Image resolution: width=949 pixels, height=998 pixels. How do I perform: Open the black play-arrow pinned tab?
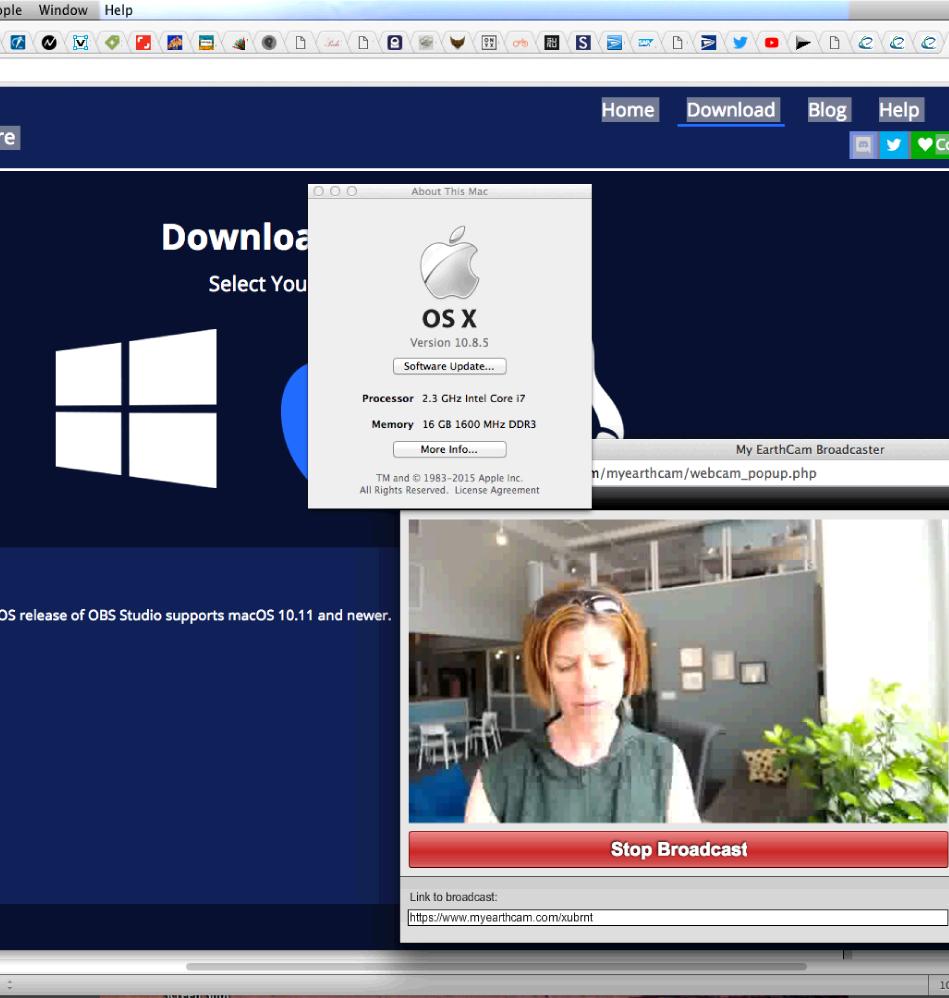pyautogui.click(x=803, y=43)
